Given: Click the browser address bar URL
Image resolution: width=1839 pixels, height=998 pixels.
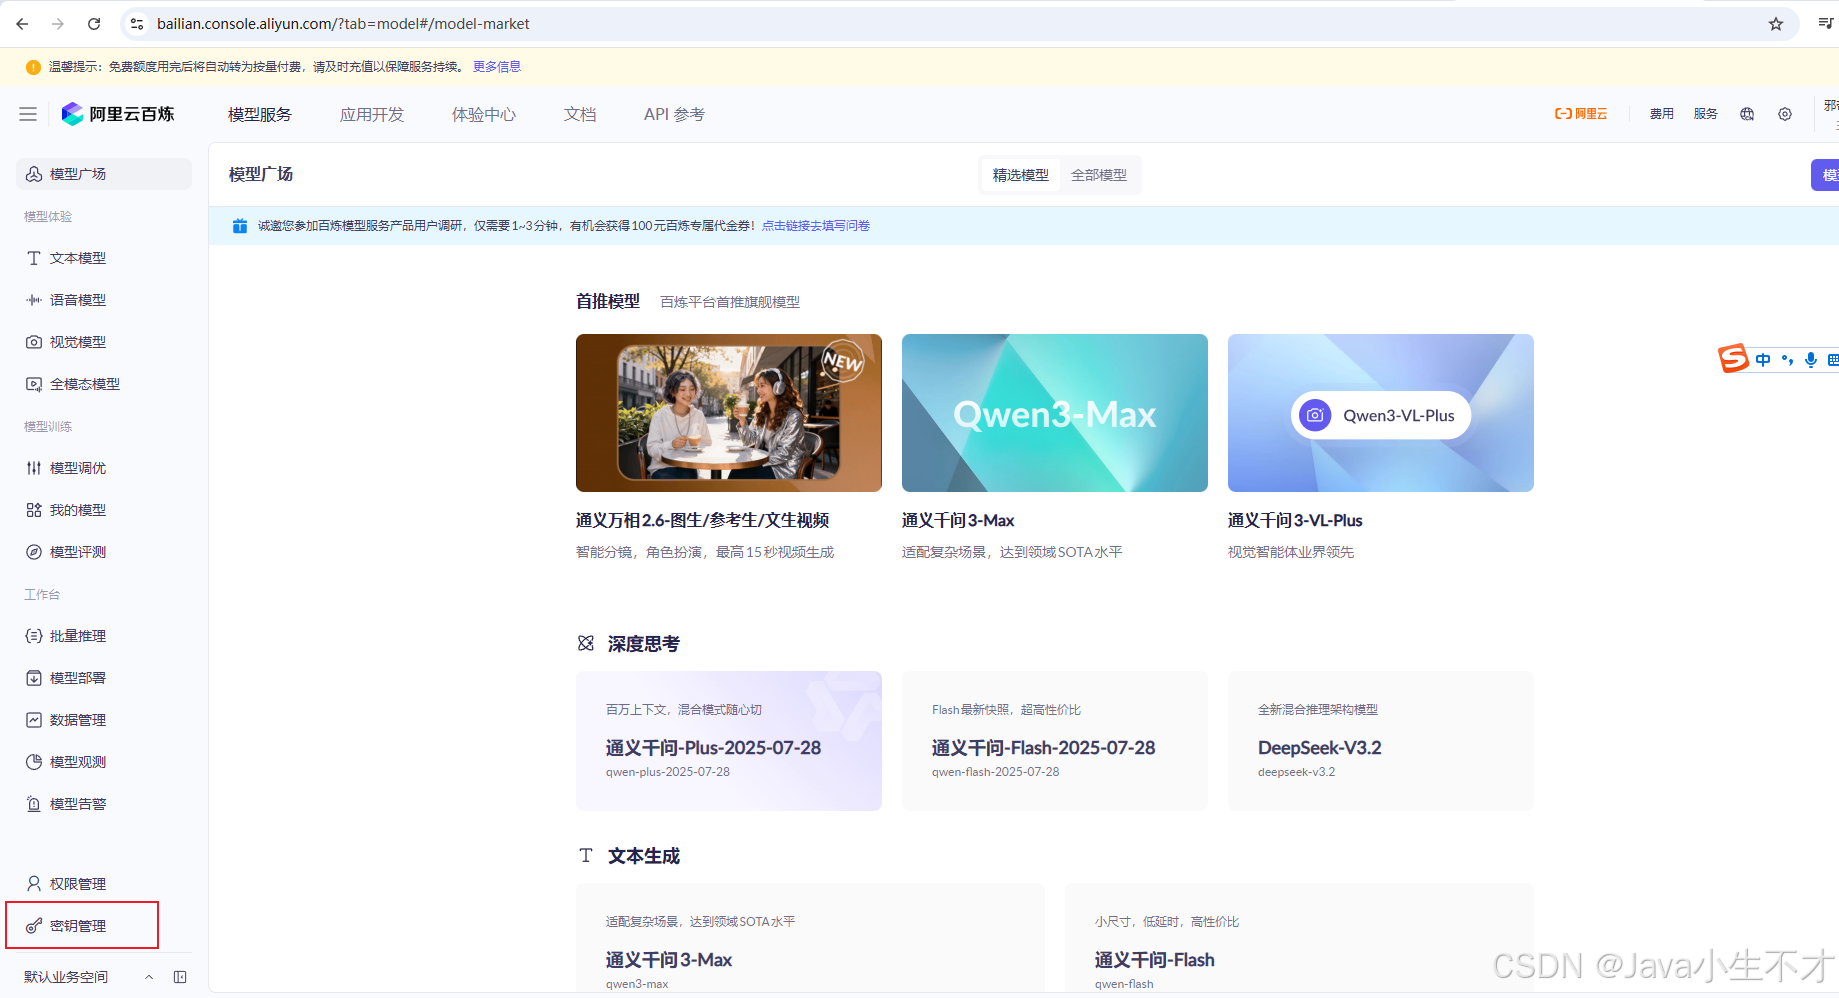Looking at the screenshot, I should click(x=343, y=24).
